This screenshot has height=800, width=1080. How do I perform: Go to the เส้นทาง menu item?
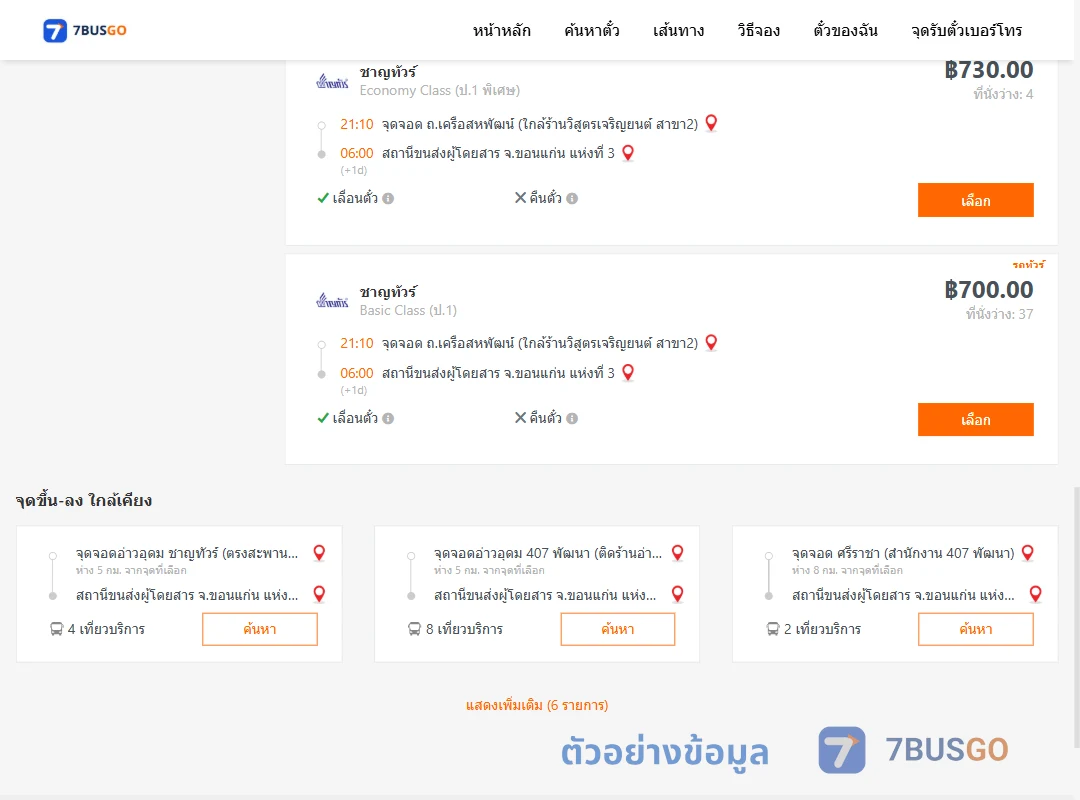(x=678, y=30)
